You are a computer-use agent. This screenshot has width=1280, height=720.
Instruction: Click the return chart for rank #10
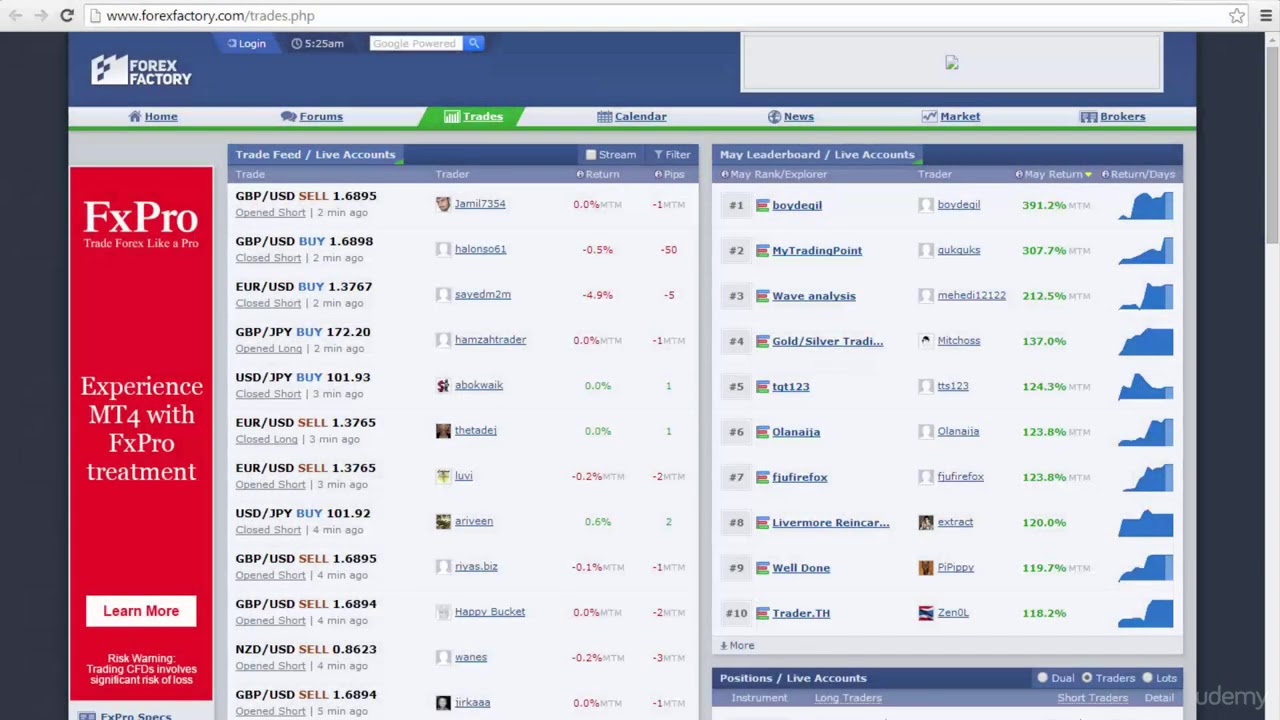point(1146,613)
